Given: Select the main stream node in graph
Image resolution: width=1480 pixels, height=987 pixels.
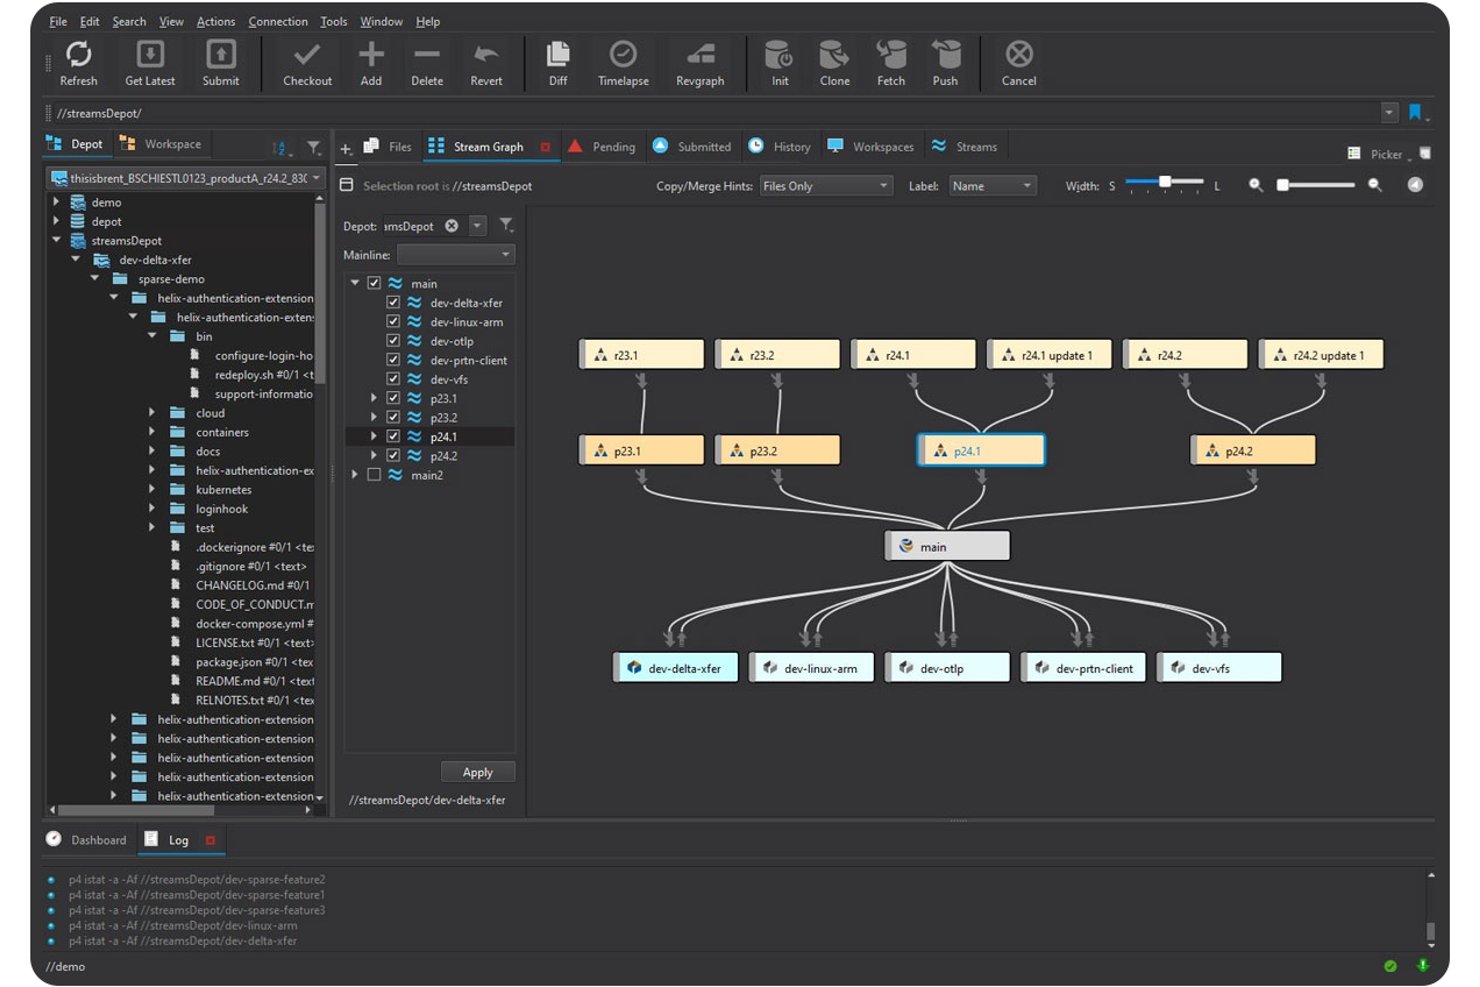Looking at the screenshot, I should (x=947, y=546).
